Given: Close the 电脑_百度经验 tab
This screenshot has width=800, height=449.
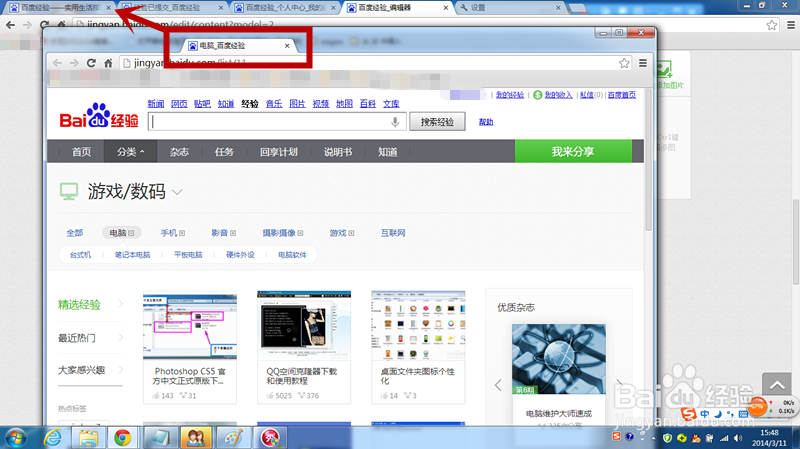Looking at the screenshot, I should click(287, 45).
